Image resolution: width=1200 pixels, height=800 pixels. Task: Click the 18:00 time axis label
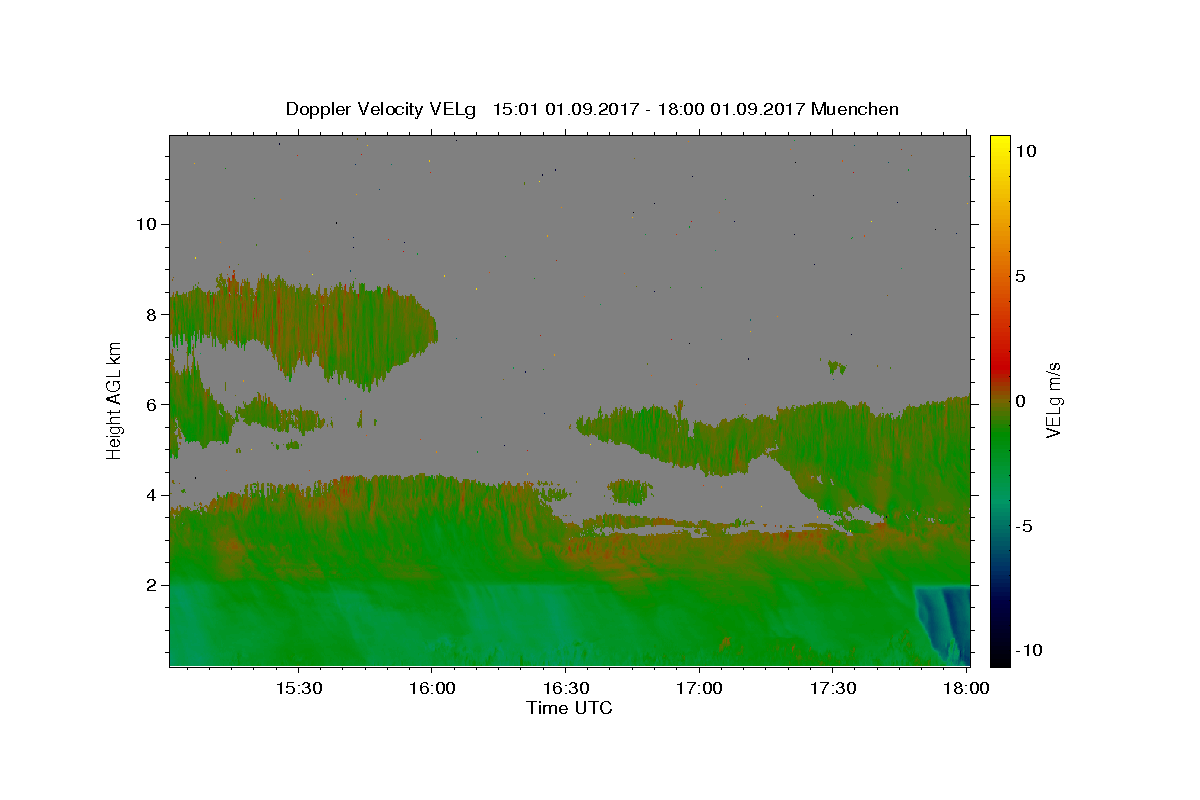[x=966, y=689]
